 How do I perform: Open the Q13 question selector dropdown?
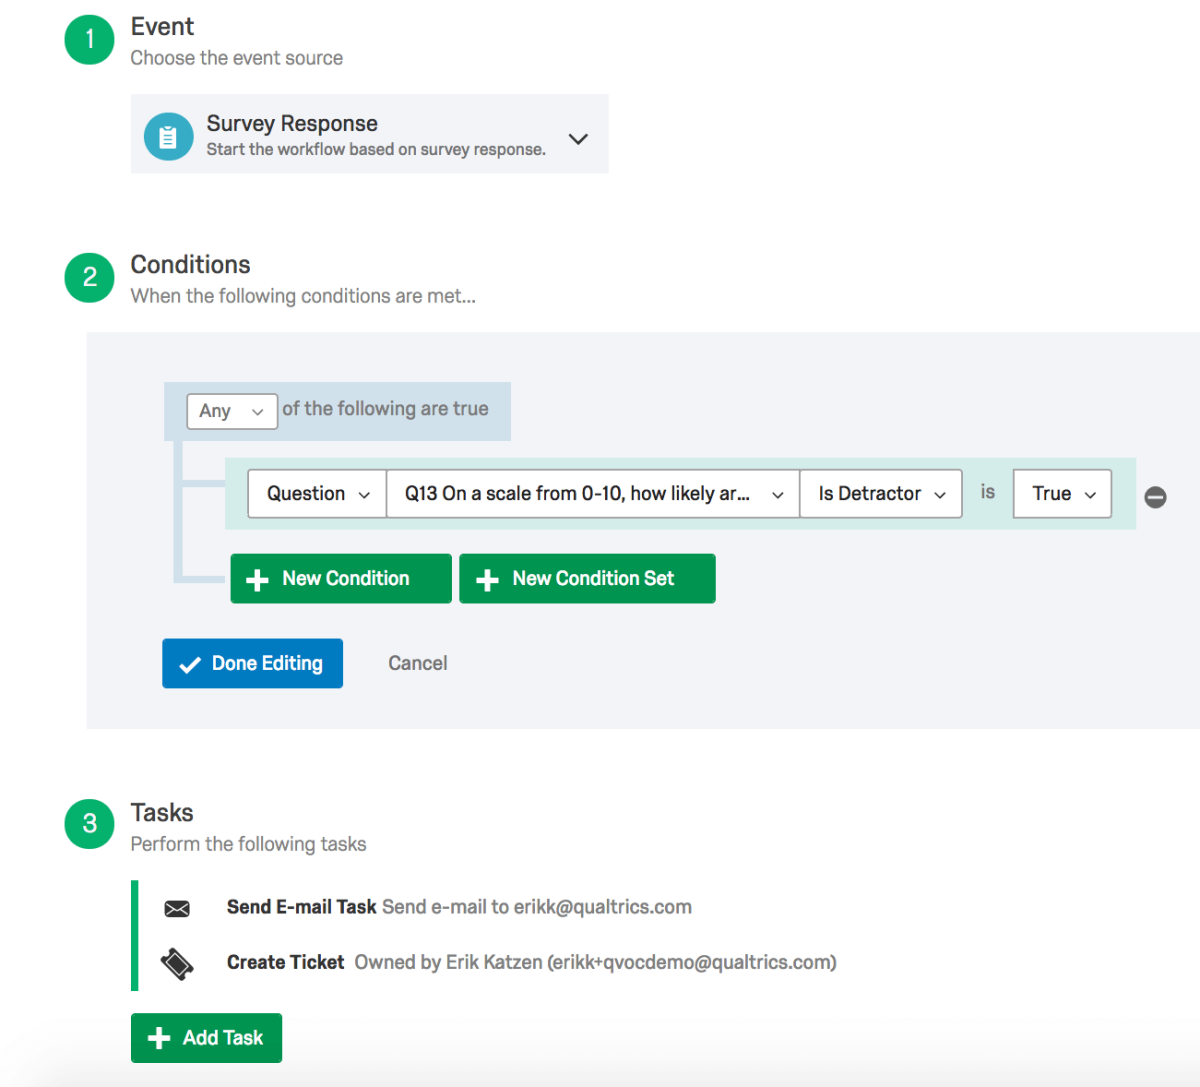point(593,494)
